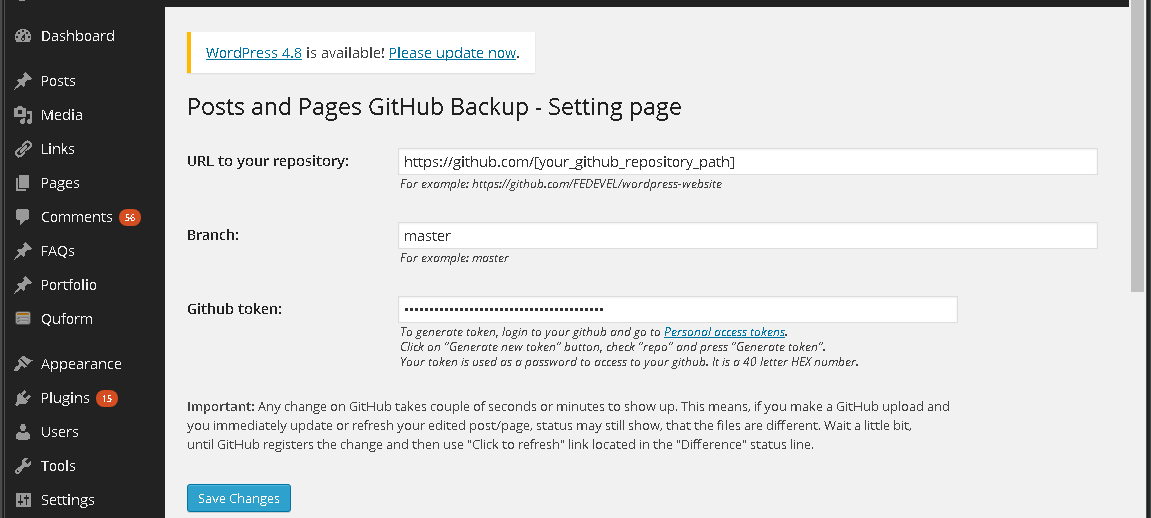
Task: Open the Users menu label
Action: point(59,432)
